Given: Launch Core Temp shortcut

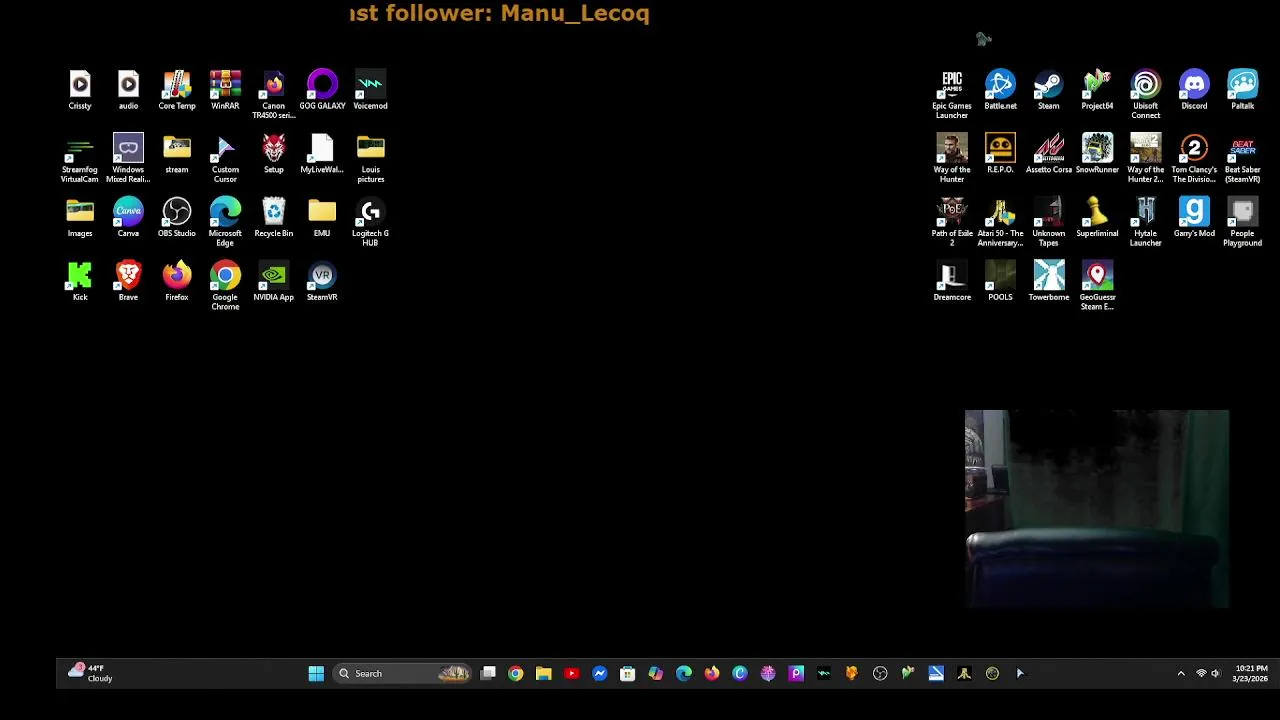Looking at the screenshot, I should point(177,90).
